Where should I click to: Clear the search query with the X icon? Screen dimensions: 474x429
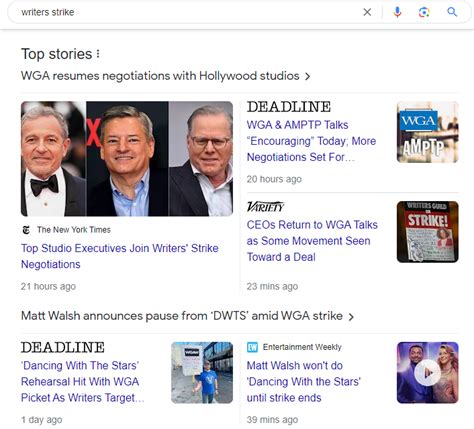367,12
